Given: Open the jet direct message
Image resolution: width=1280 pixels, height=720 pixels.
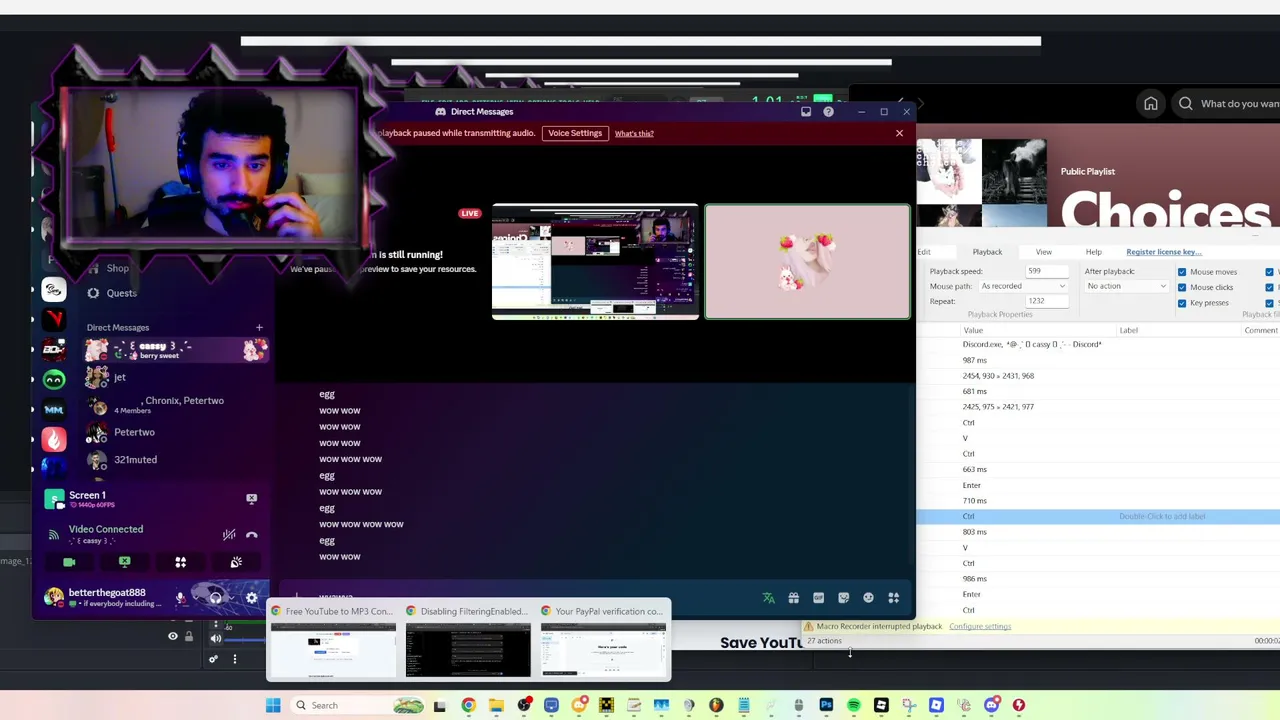Looking at the screenshot, I should click(x=176, y=377).
